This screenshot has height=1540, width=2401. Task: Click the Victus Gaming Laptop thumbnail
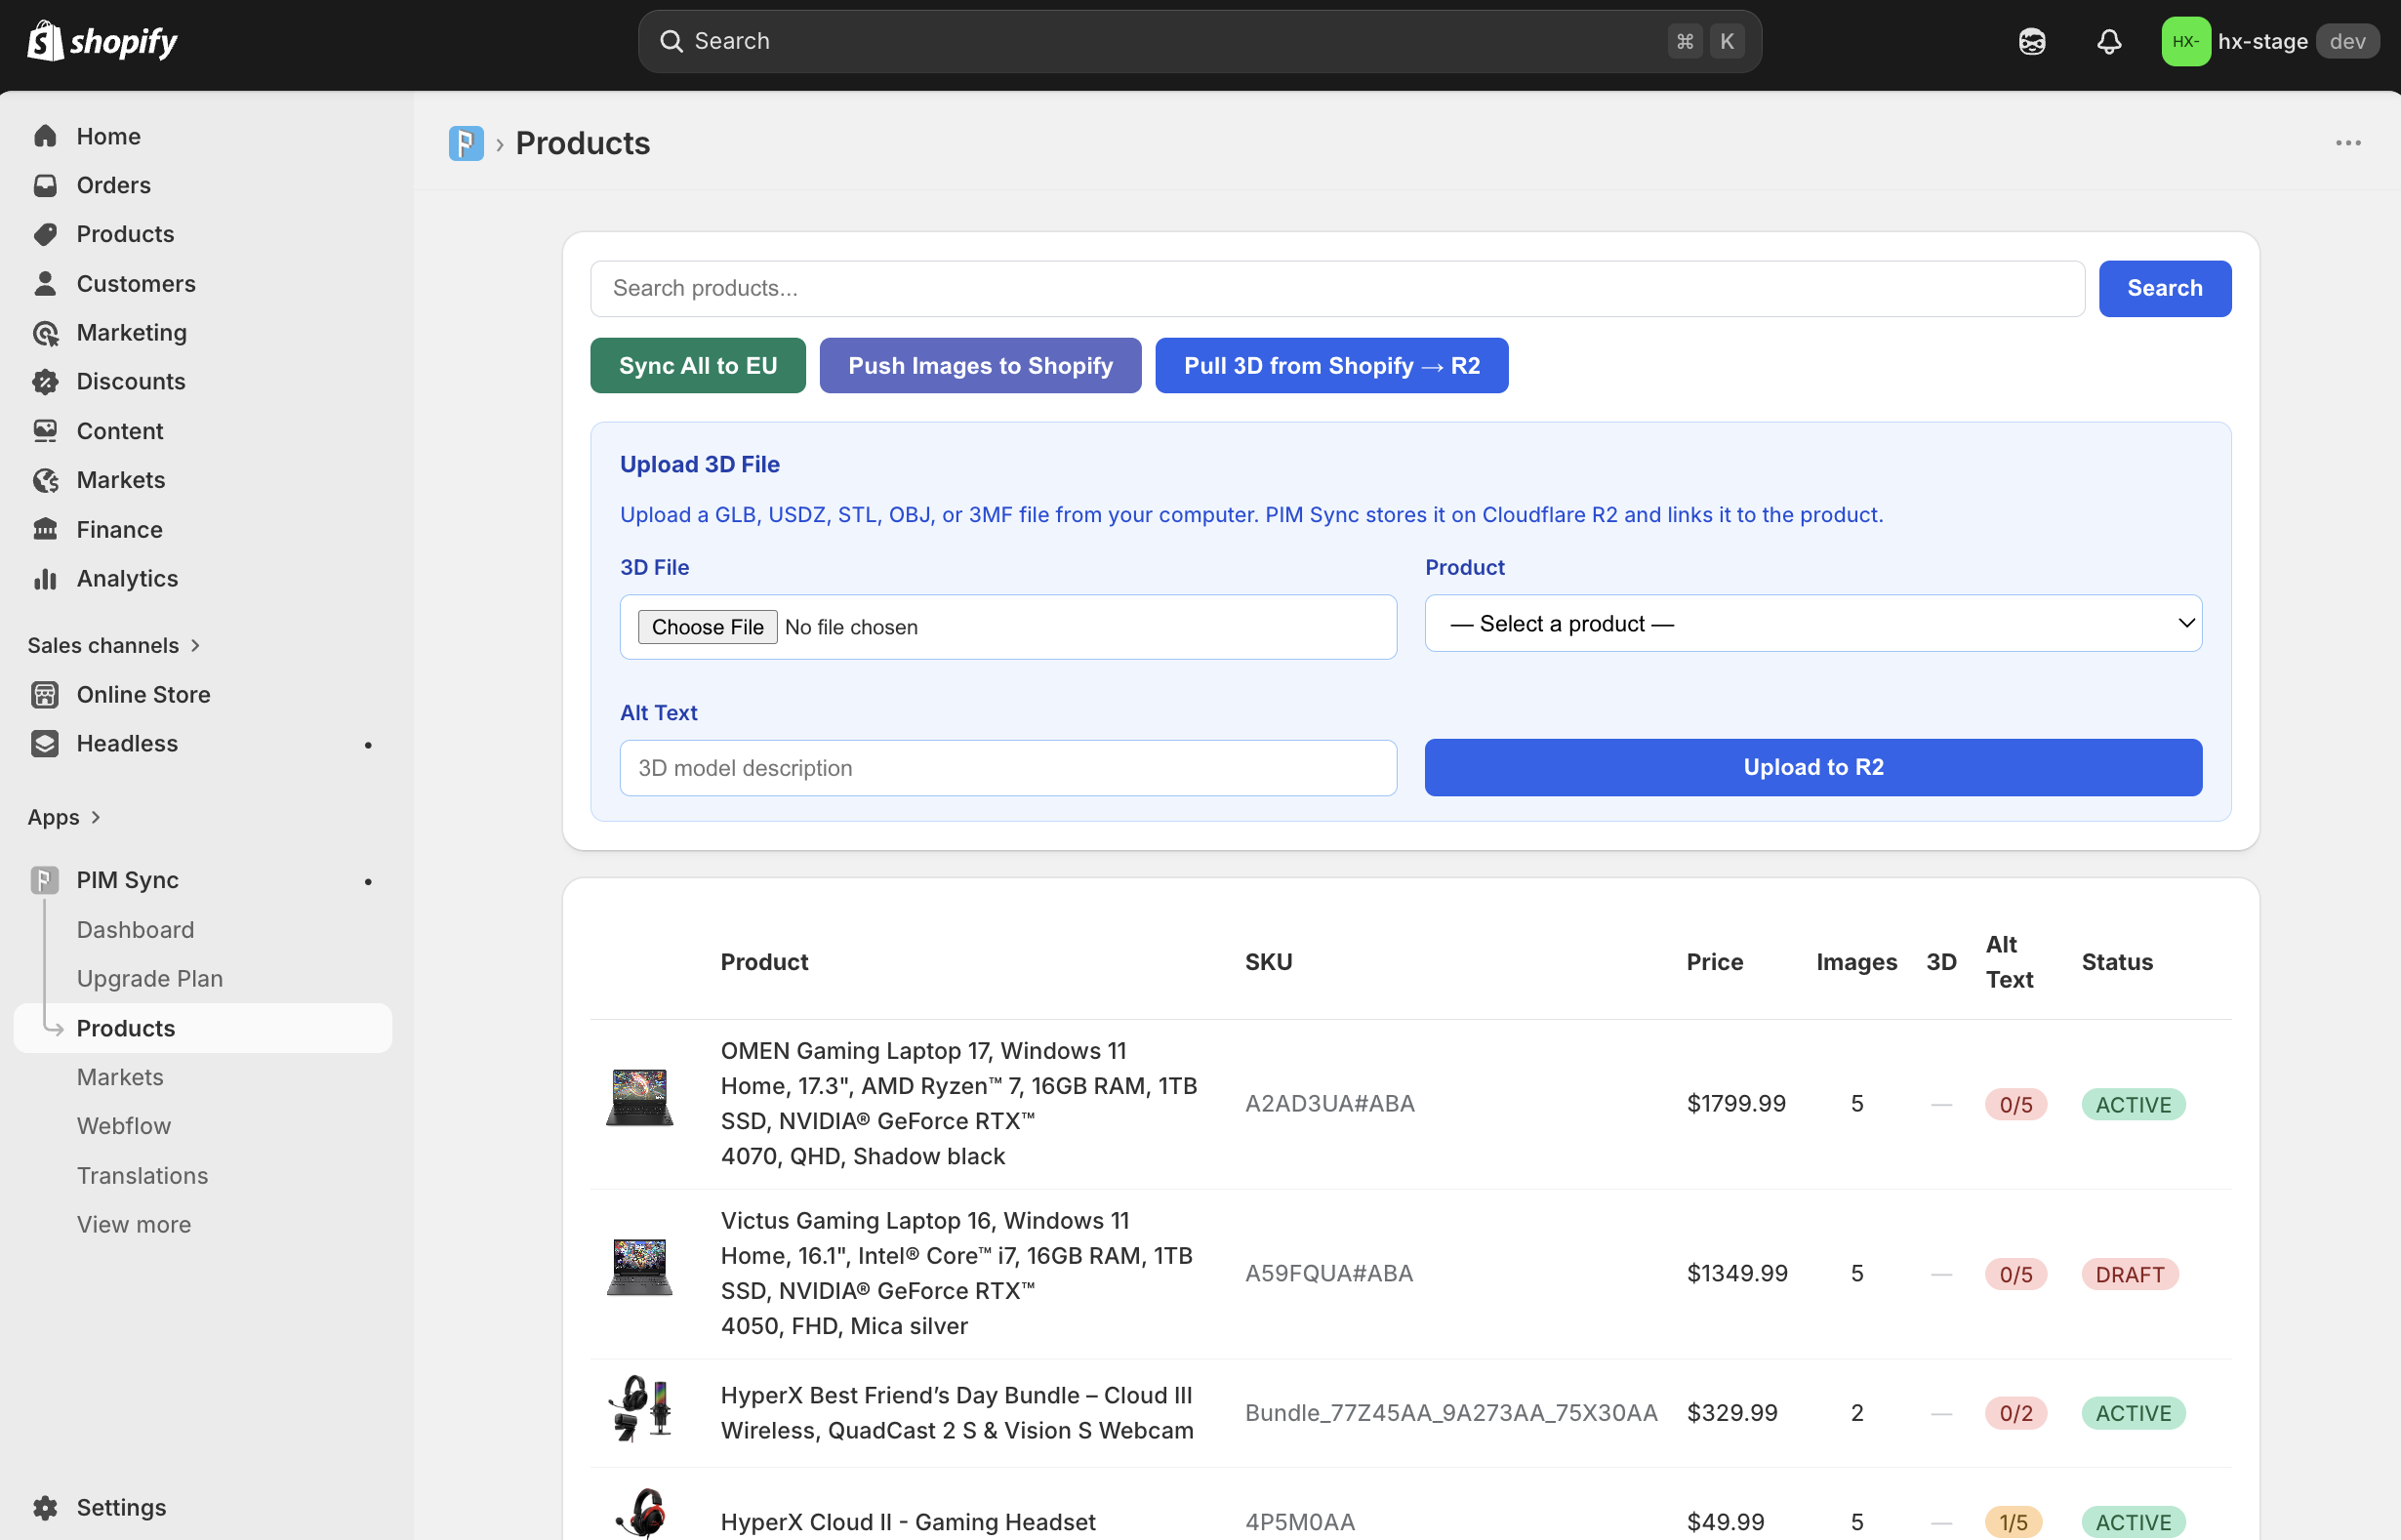pos(640,1268)
